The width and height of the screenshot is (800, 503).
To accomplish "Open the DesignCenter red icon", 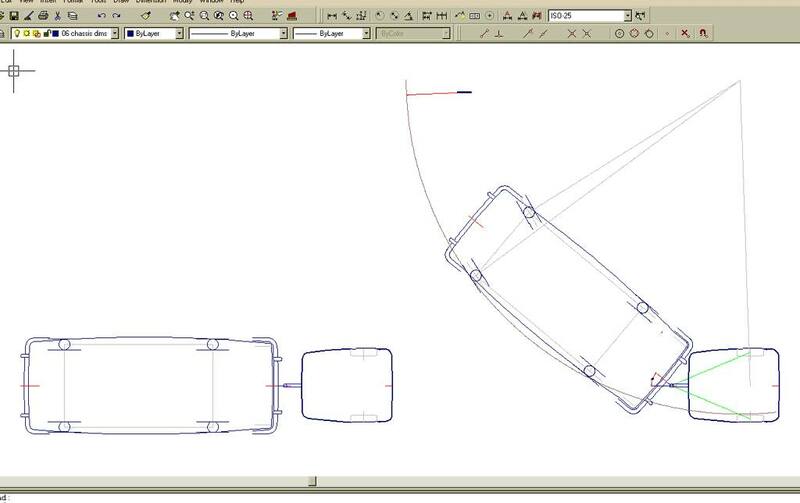I will 292,16.
